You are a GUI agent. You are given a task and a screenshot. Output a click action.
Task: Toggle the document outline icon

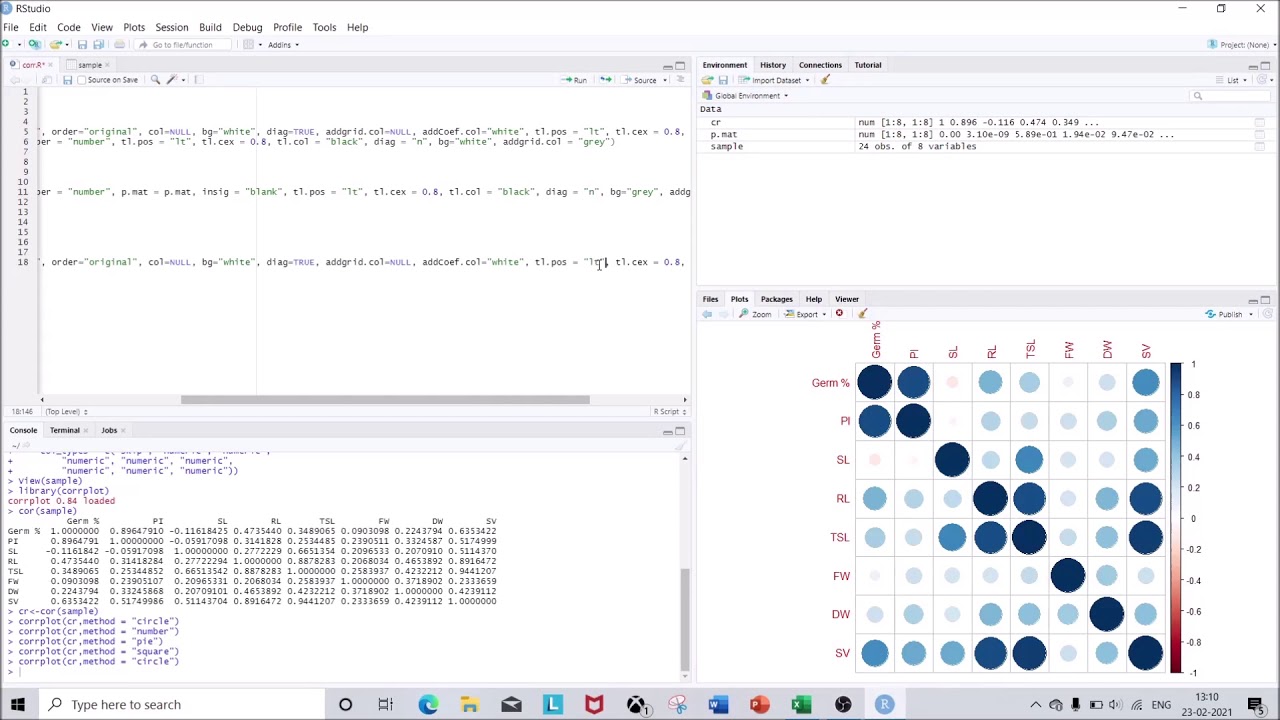pyautogui.click(x=680, y=80)
